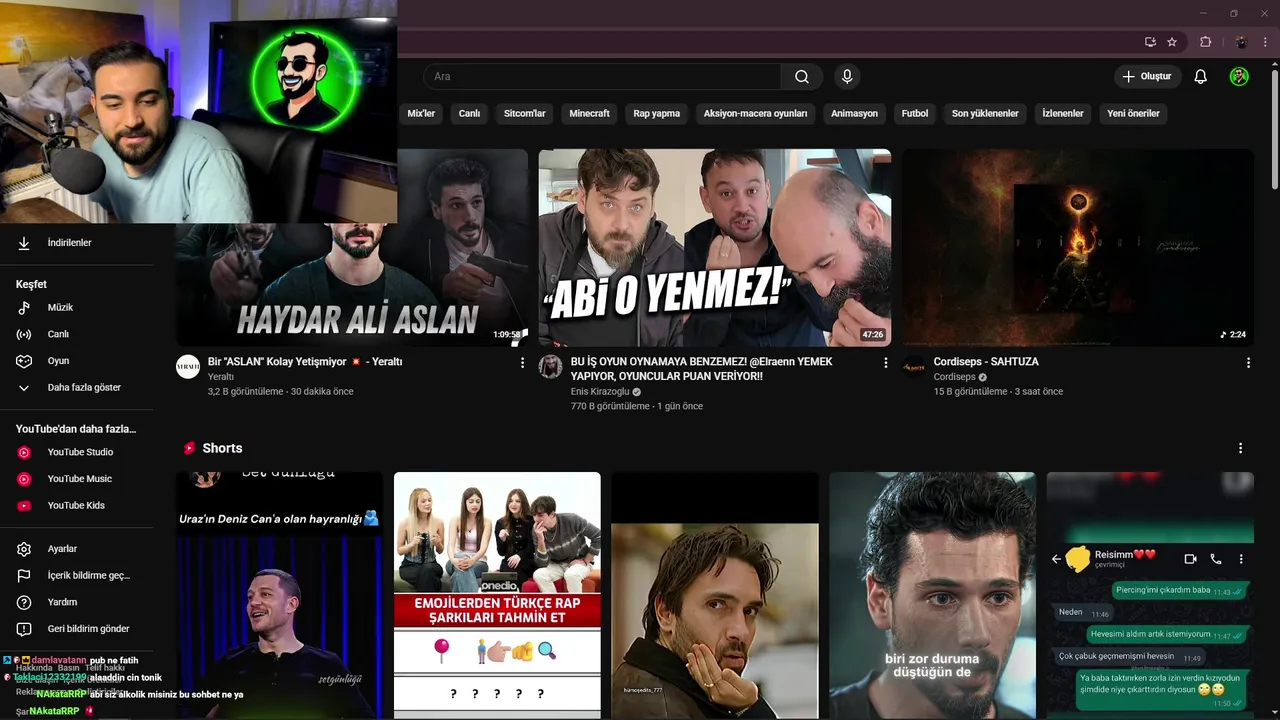
Task: Open Emojilerden Türkçe Rap short
Action: click(497, 596)
